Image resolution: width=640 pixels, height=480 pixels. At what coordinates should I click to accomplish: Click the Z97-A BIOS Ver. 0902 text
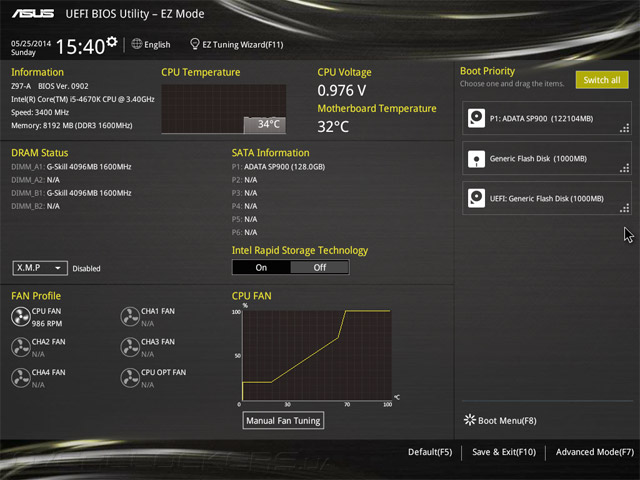[50, 86]
